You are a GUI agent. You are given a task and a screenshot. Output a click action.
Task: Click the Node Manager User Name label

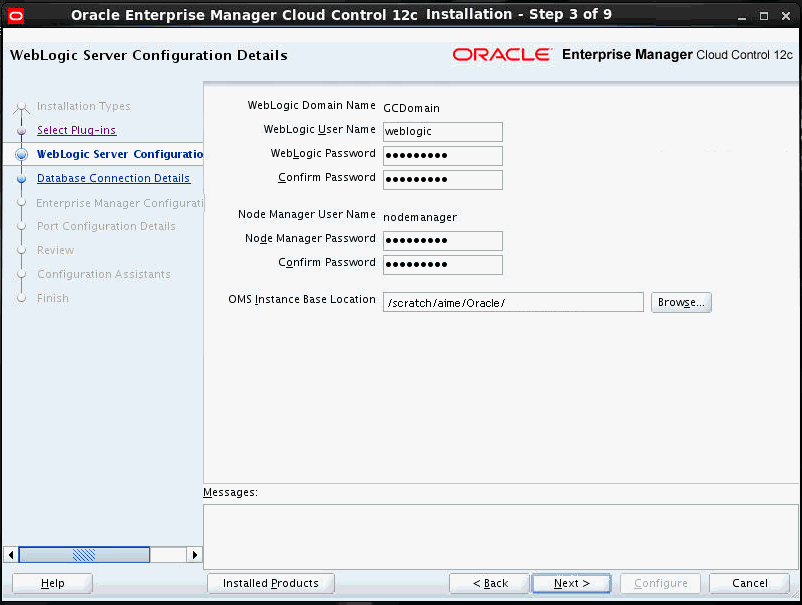click(307, 214)
